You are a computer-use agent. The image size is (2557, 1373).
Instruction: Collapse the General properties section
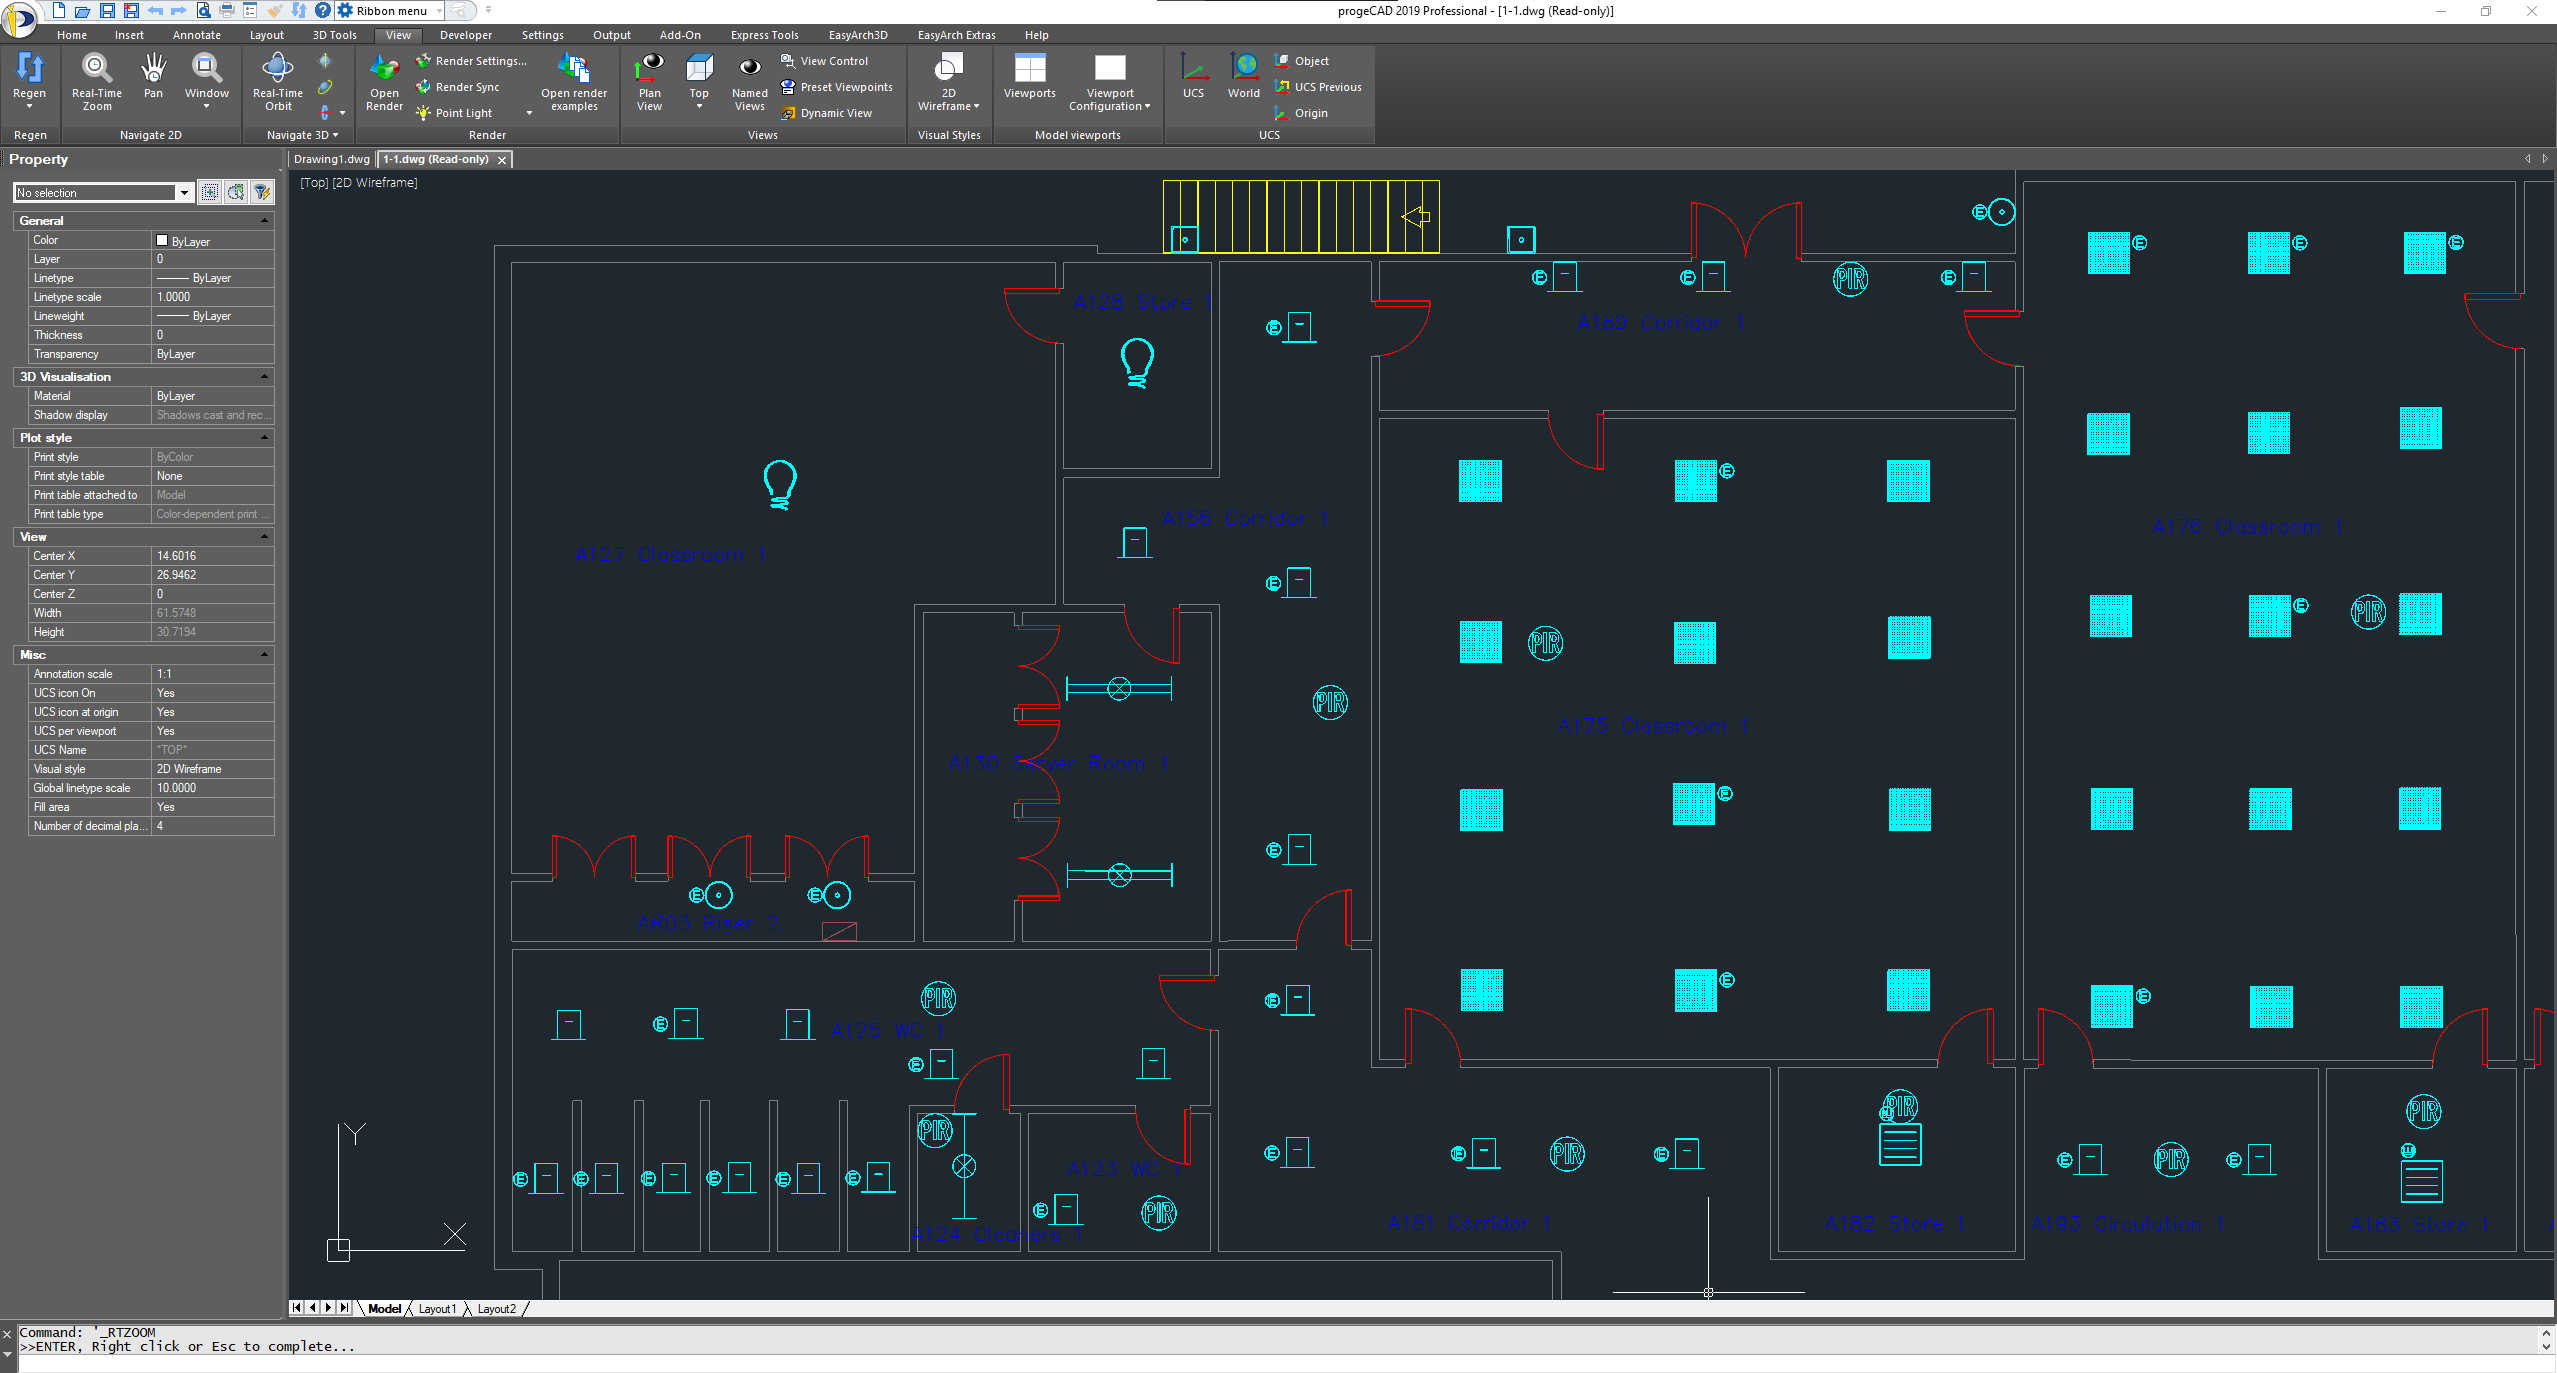tap(264, 221)
